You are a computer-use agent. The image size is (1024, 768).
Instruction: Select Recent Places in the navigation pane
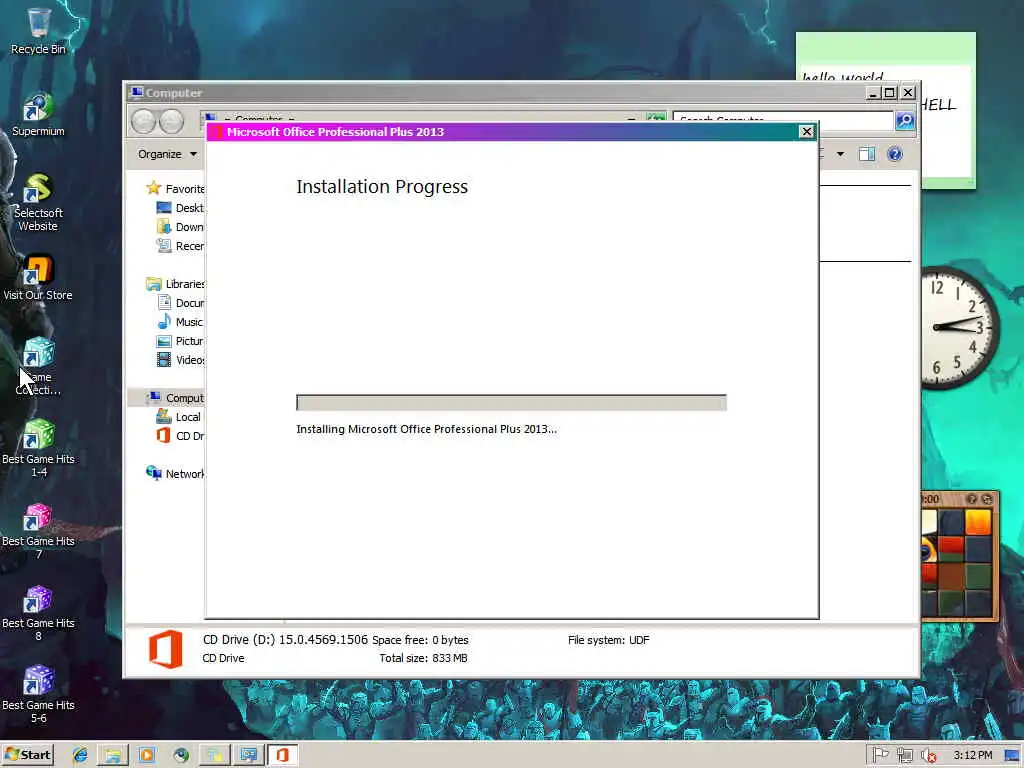tap(180, 246)
